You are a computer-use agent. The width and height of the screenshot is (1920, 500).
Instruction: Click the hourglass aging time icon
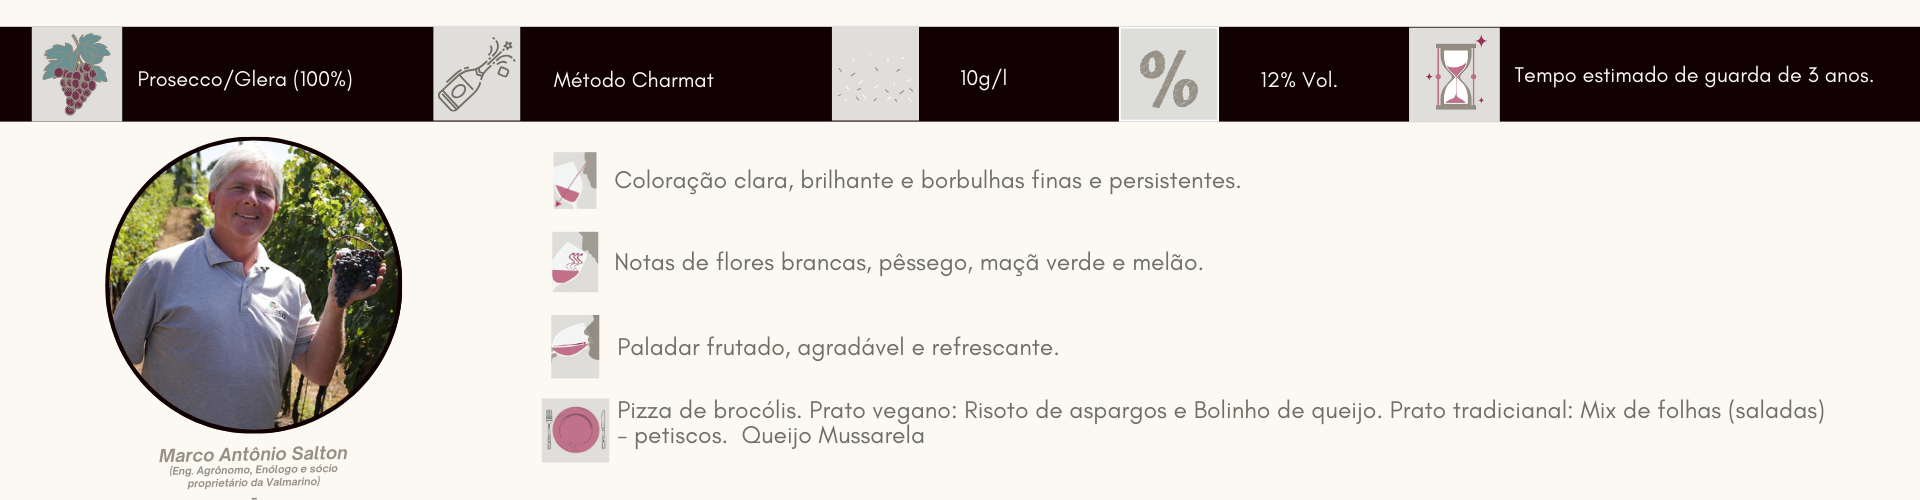click(x=1454, y=74)
